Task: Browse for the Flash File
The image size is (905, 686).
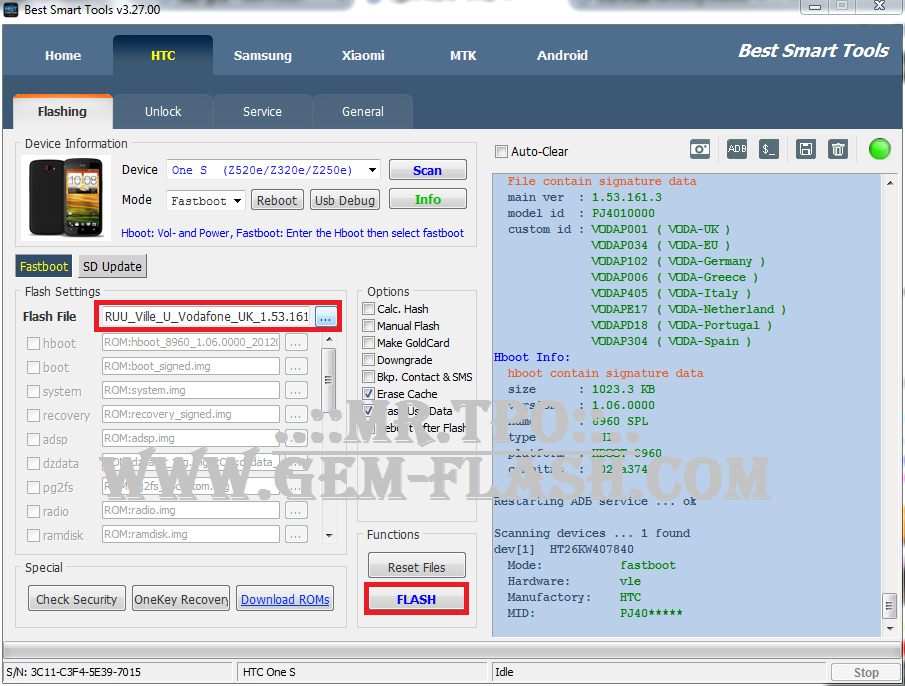Action: point(325,317)
